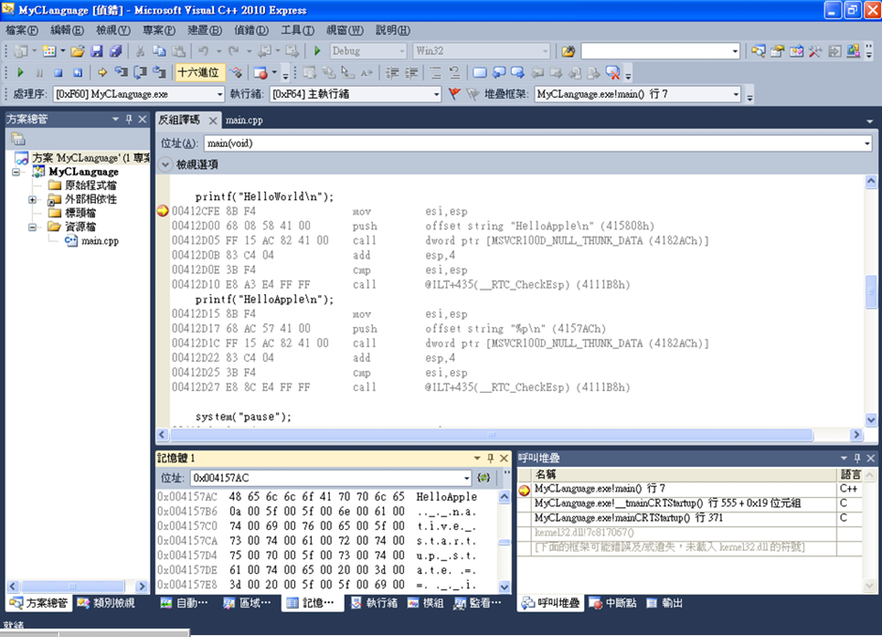The image size is (882, 637).
Task: Collapse the 資源檔 folder node
Action: click(x=32, y=227)
